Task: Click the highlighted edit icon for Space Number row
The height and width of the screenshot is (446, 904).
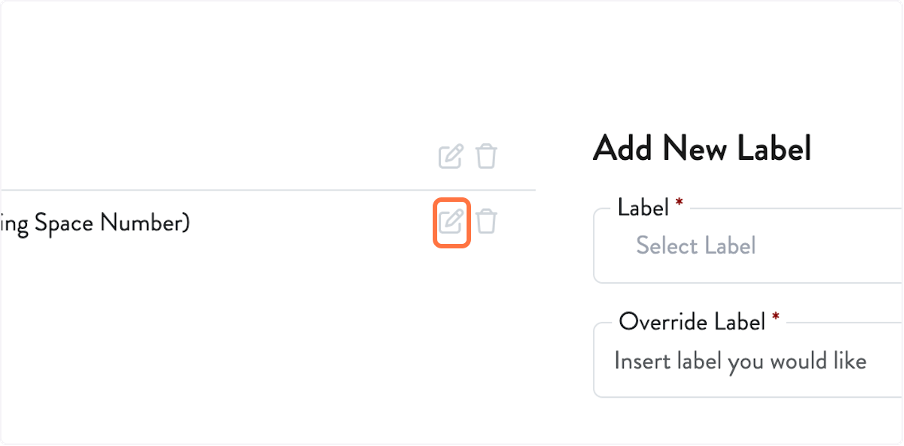Action: [452, 221]
